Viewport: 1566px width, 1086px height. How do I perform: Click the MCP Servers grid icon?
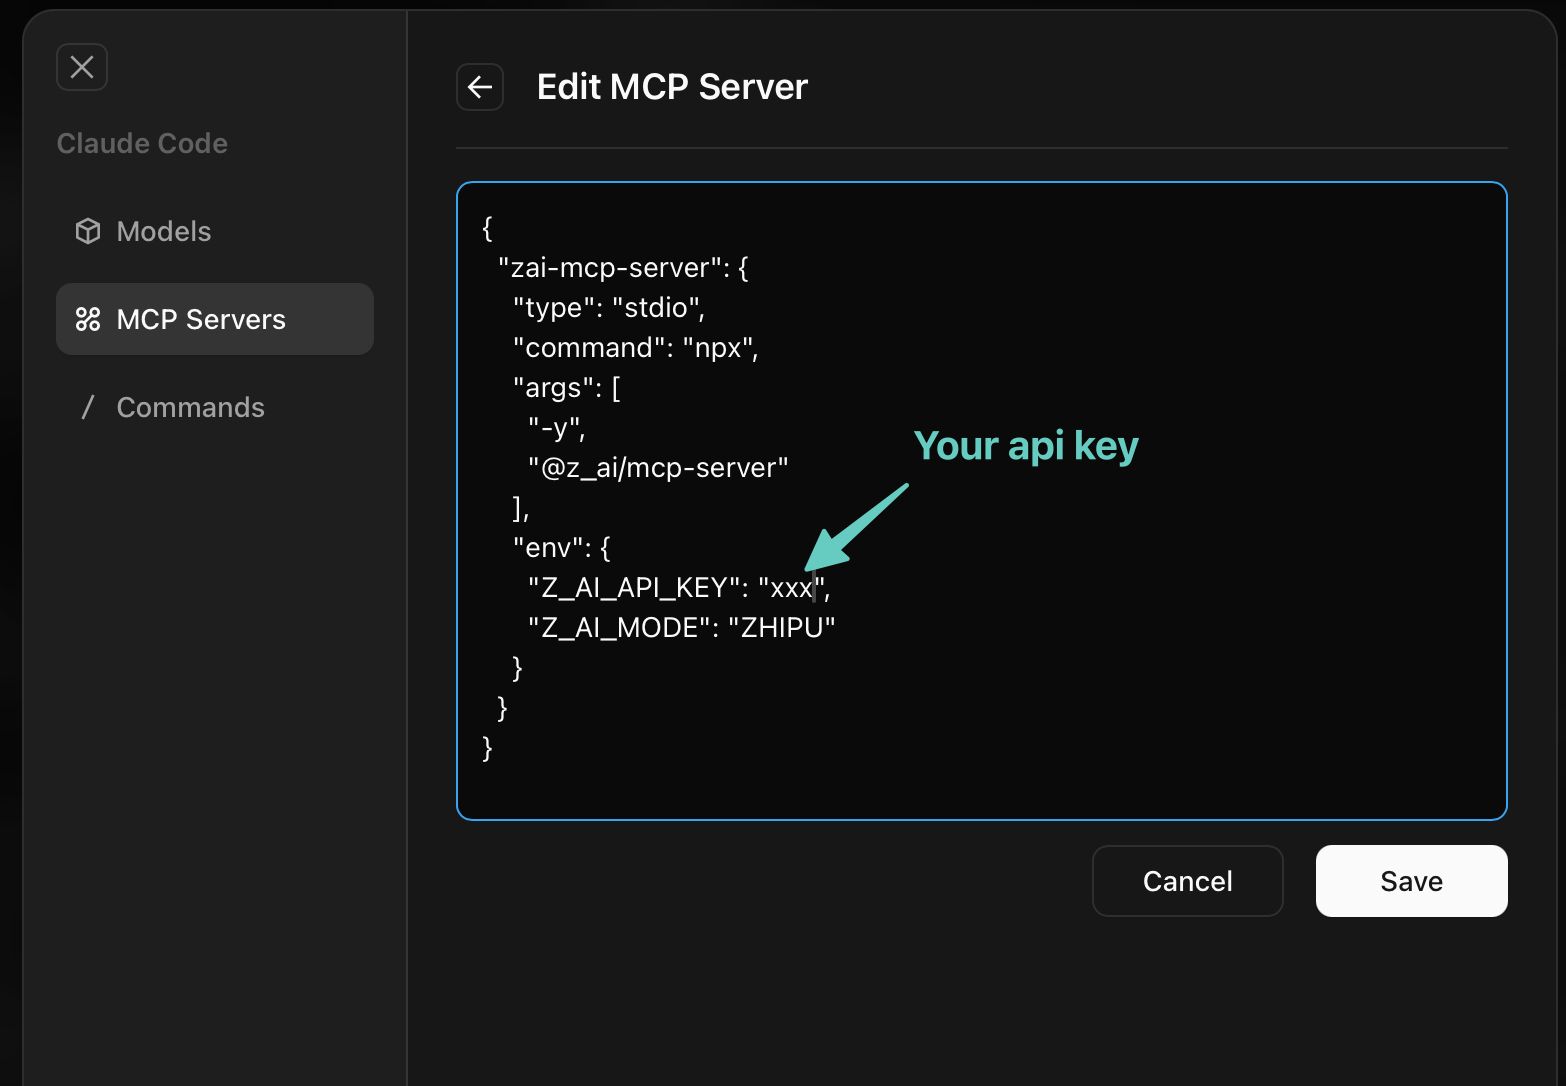pyautogui.click(x=88, y=319)
